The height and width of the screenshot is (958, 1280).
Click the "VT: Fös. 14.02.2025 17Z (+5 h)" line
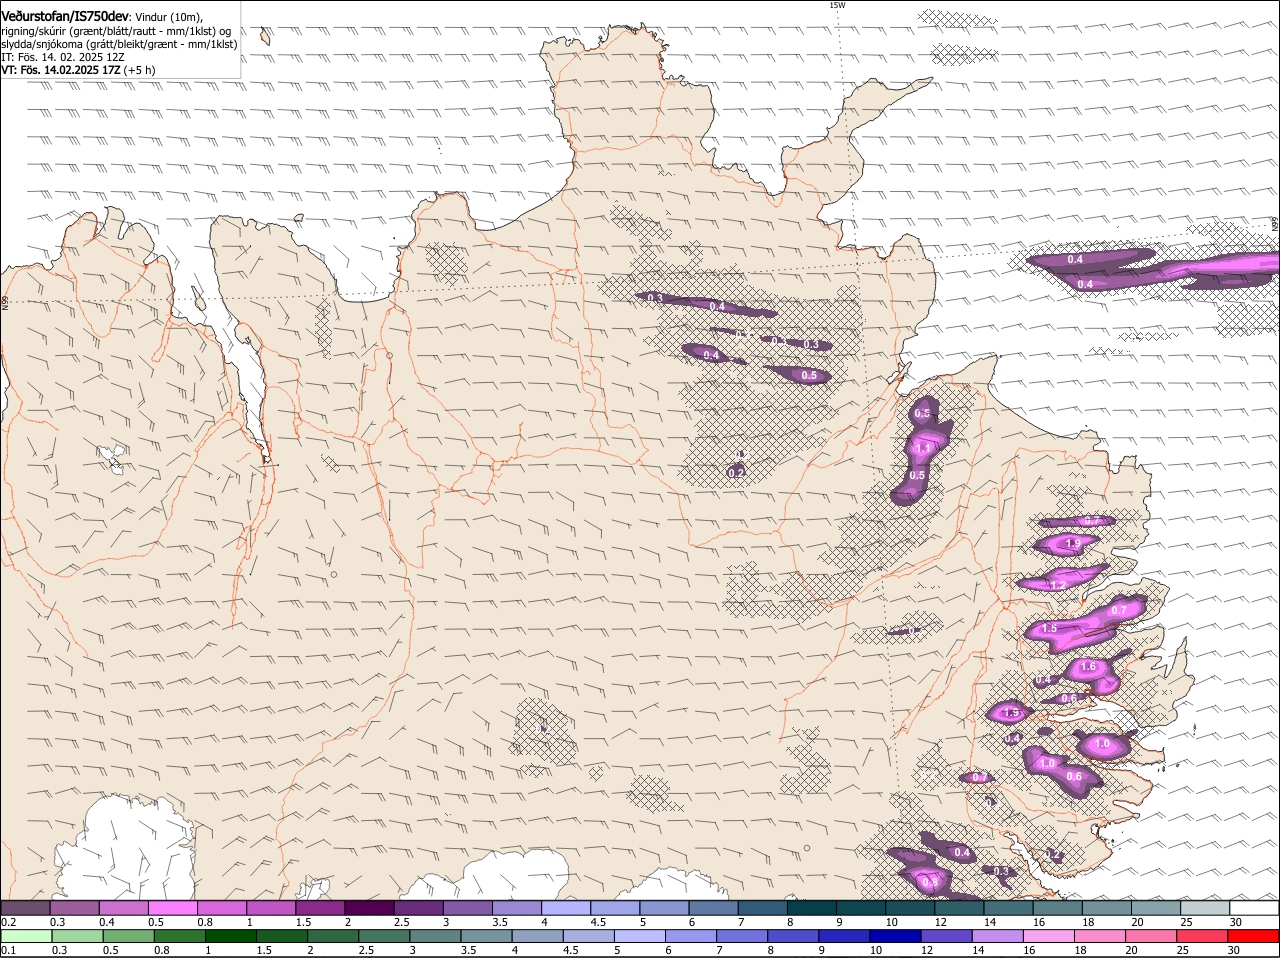[x=78, y=70]
